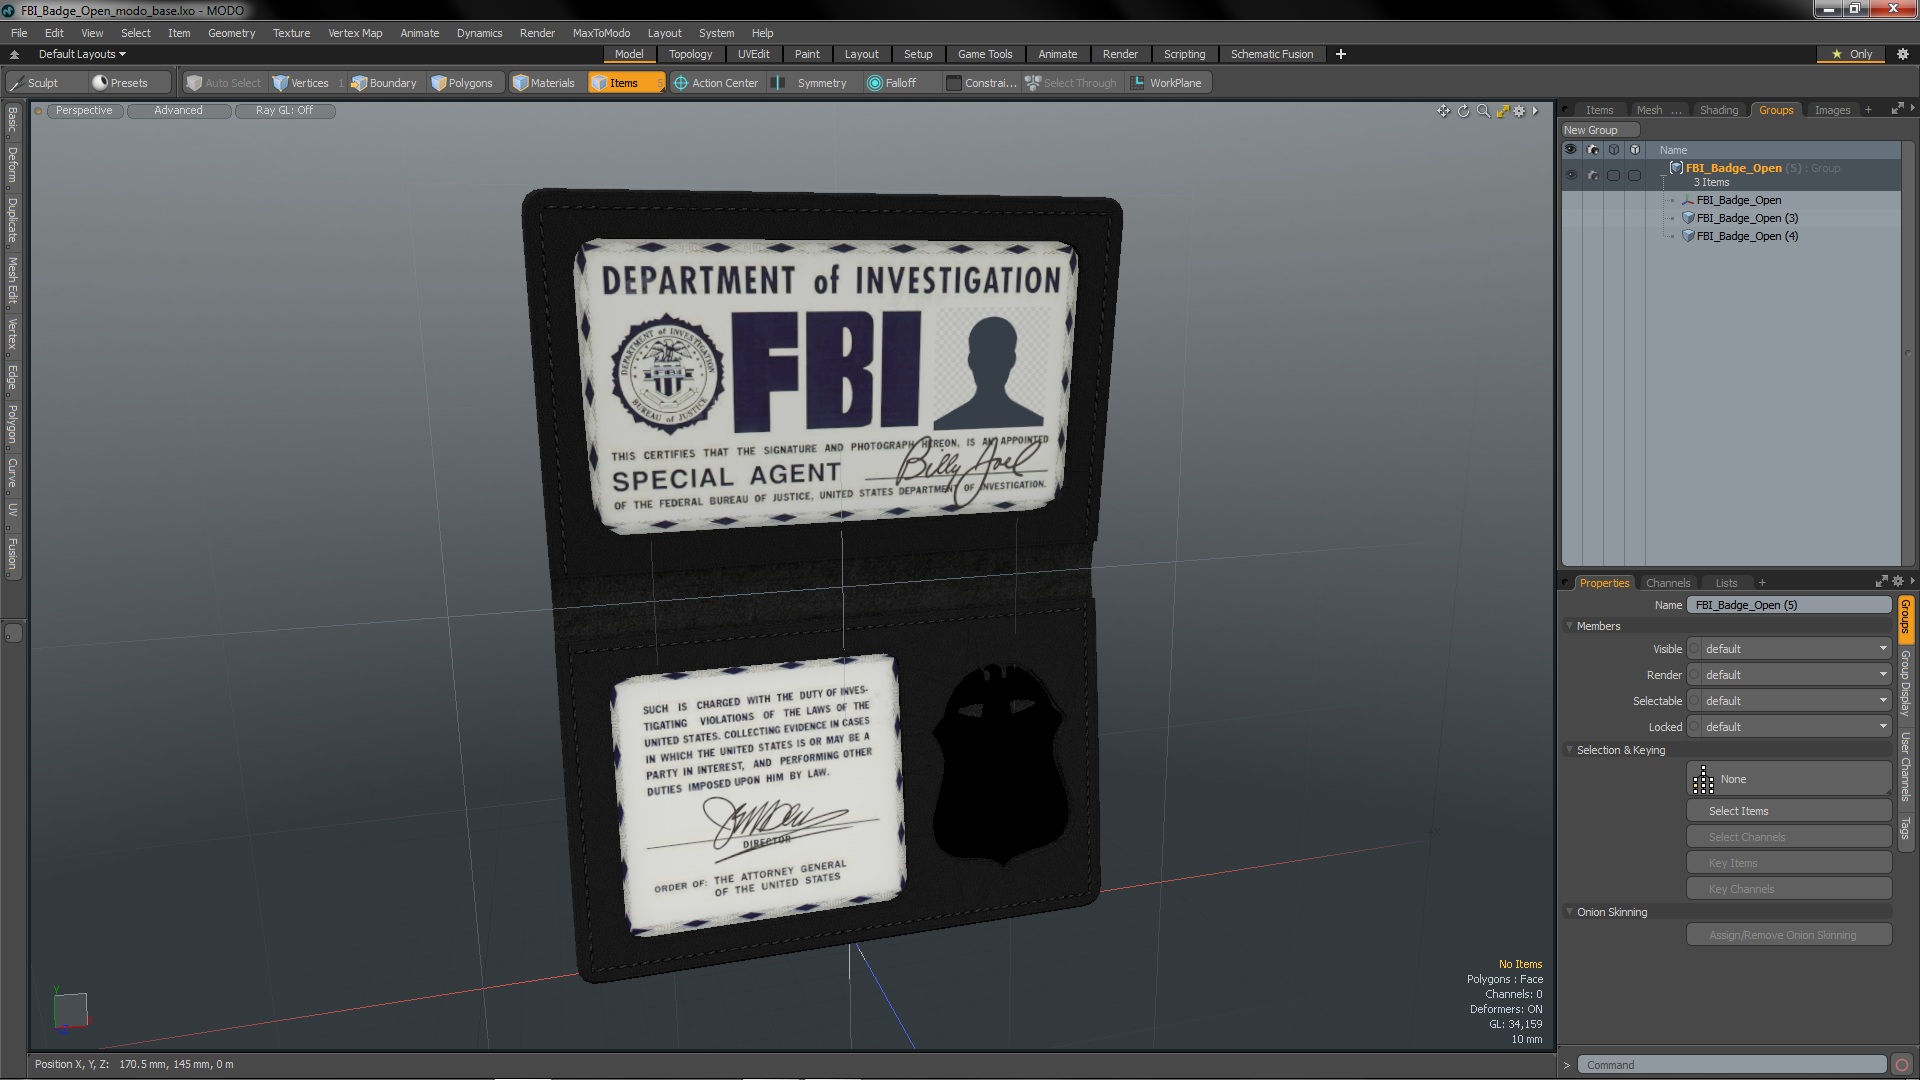This screenshot has width=1920, height=1080.
Task: Open the layout settings gear at top right
Action: tap(1902, 54)
